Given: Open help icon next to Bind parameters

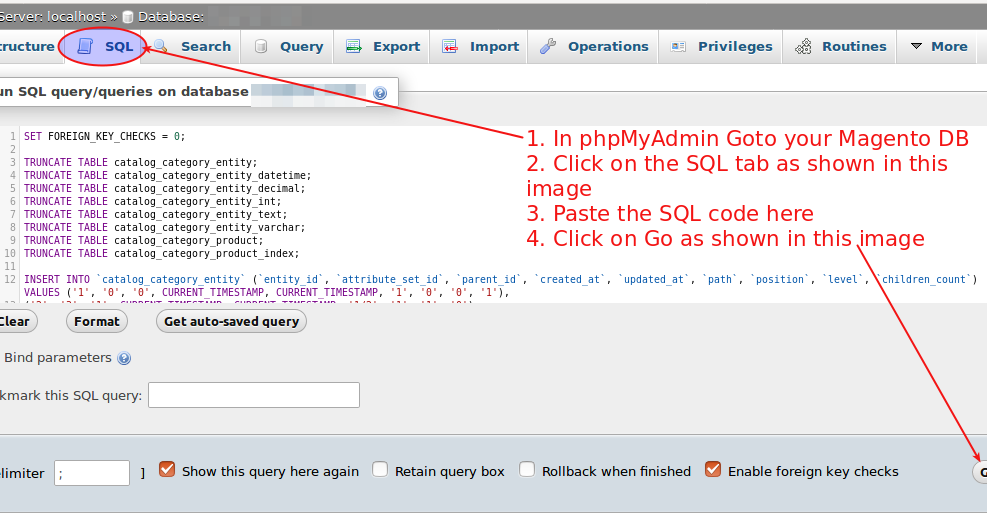Looking at the screenshot, I should 124,359.
